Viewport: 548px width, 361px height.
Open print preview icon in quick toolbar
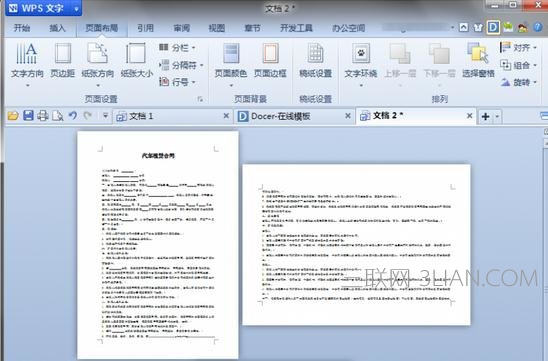pos(57,116)
